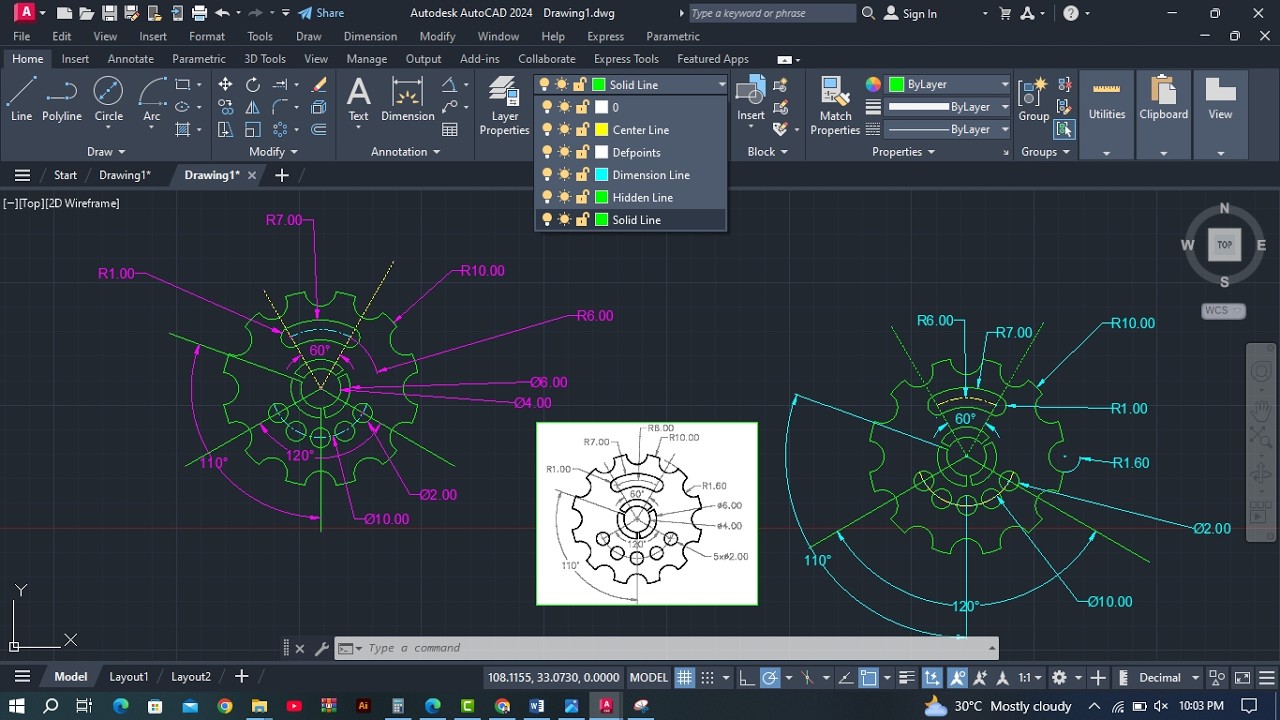This screenshot has width=1280, height=720.
Task: Click the AutoCAD icon in Windows taskbar
Action: tap(606, 706)
